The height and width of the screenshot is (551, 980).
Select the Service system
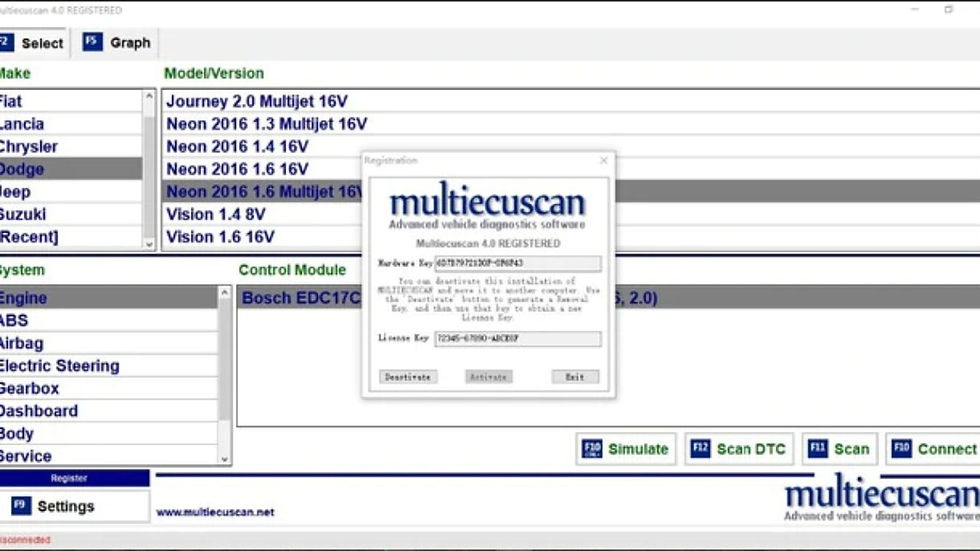109,455
